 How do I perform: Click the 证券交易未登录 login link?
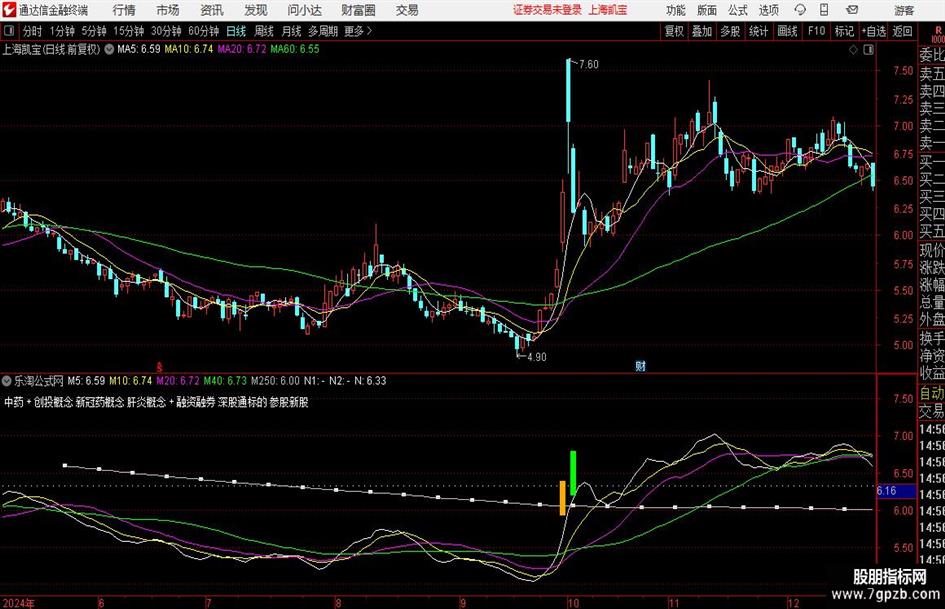pos(547,10)
